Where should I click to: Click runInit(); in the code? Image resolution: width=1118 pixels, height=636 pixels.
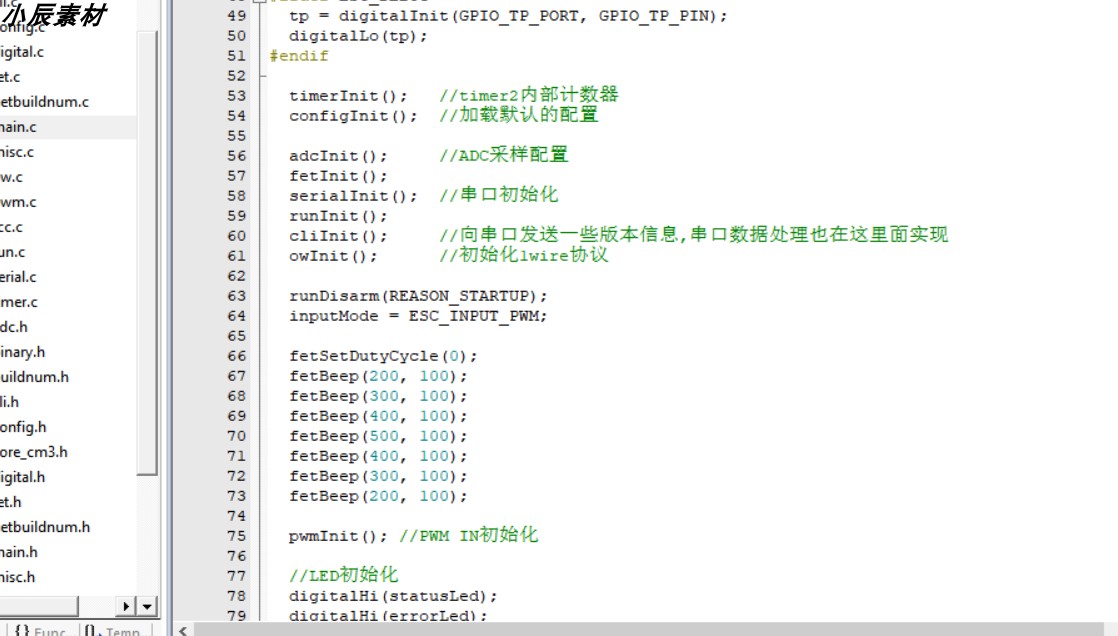(x=338, y=215)
